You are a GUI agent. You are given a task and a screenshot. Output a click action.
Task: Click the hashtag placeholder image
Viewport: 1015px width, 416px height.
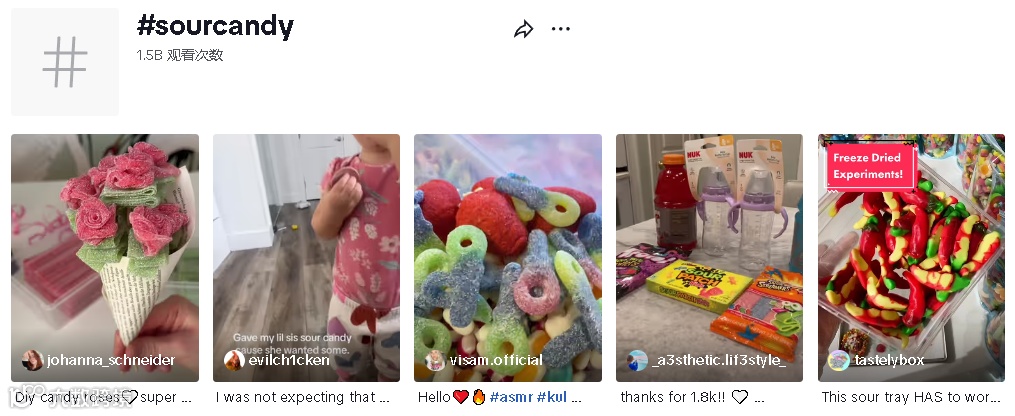65,62
